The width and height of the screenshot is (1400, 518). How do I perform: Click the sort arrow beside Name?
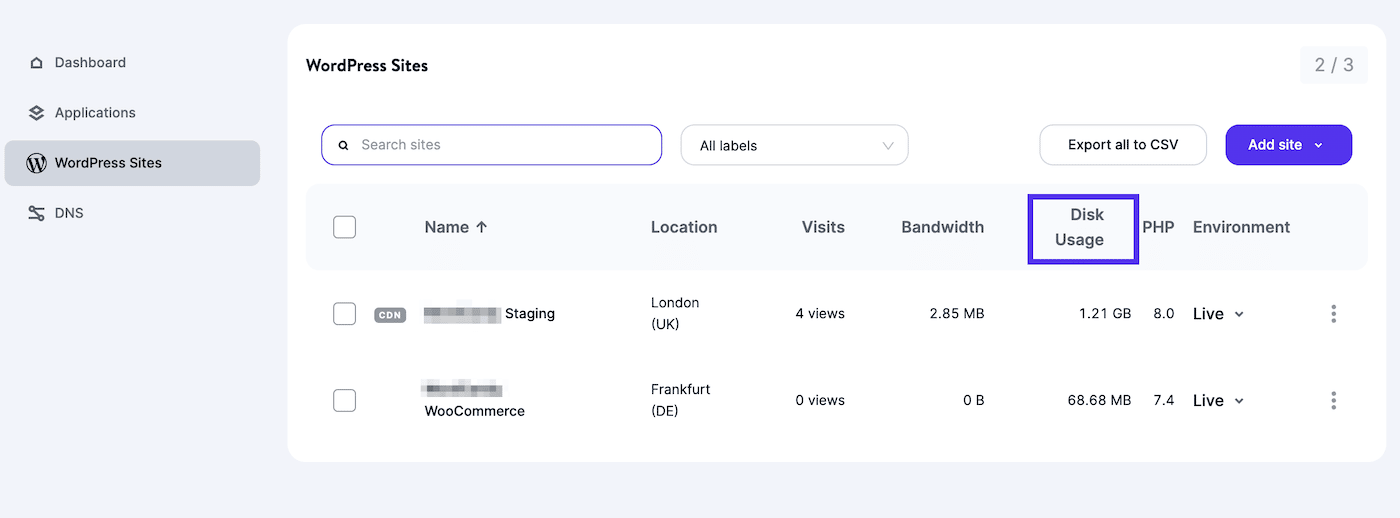481,227
